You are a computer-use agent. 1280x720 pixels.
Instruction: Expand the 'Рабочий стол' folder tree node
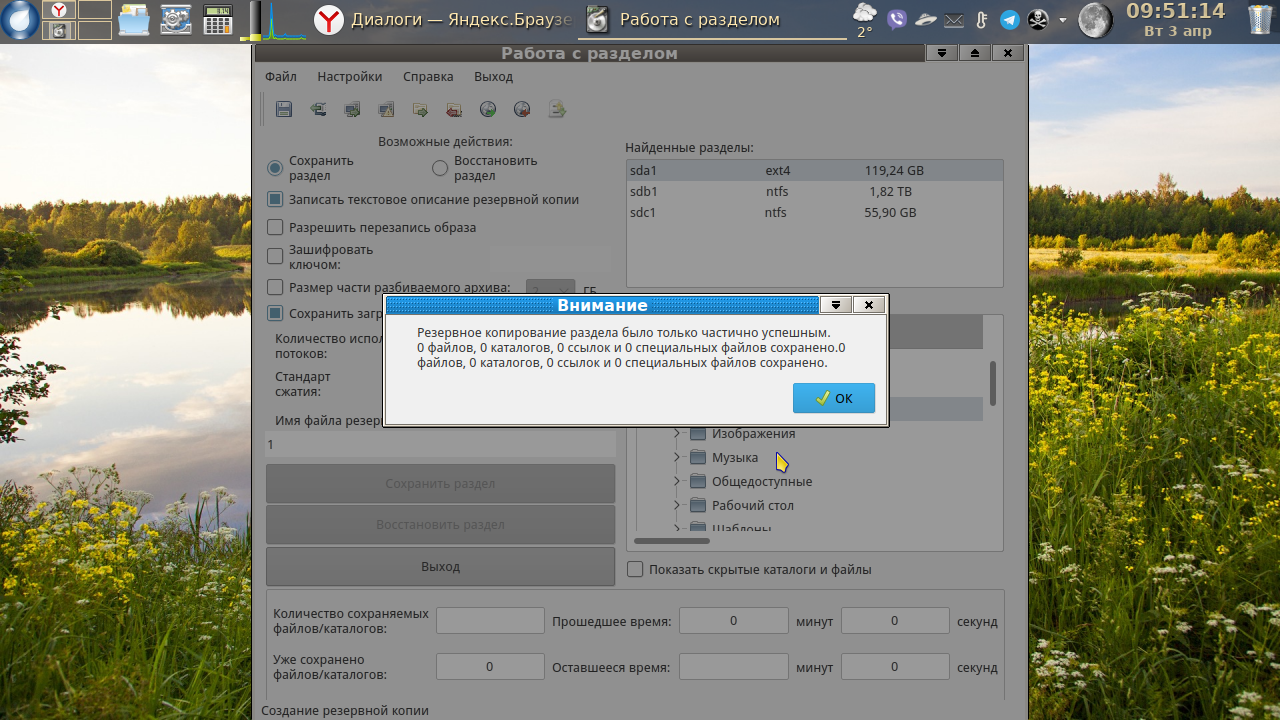point(676,505)
